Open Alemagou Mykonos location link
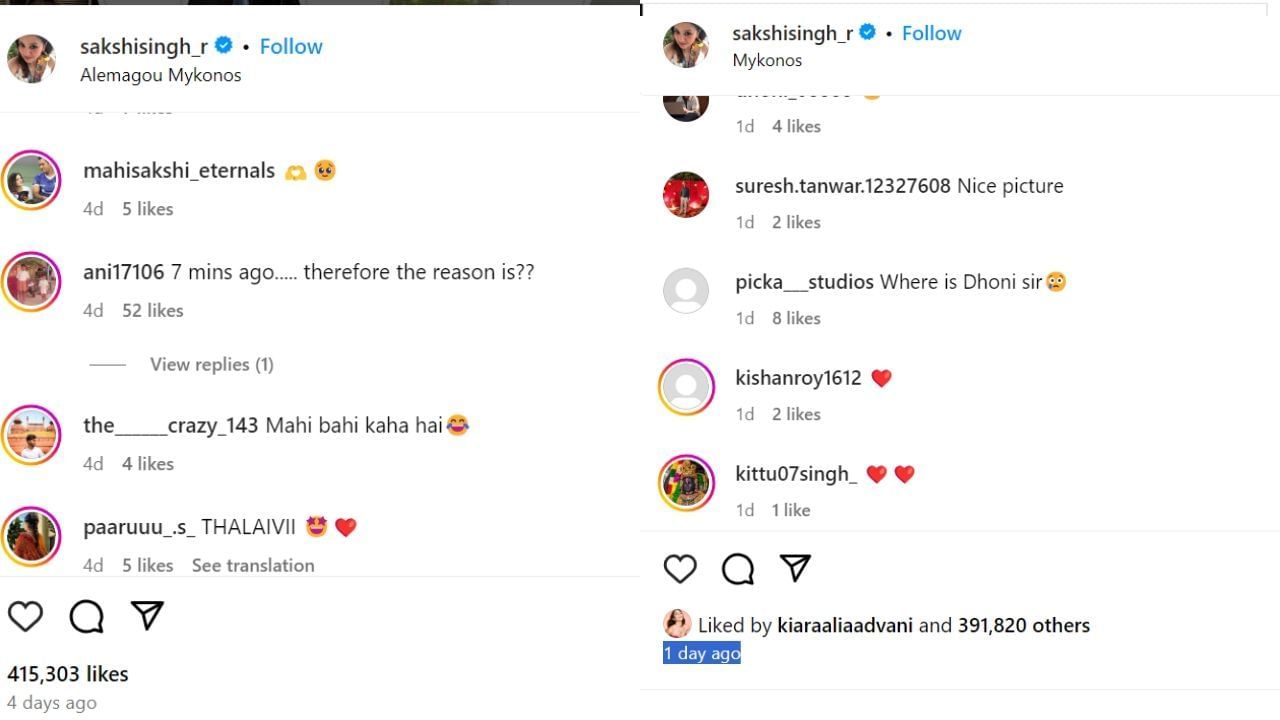 pyautogui.click(x=160, y=75)
